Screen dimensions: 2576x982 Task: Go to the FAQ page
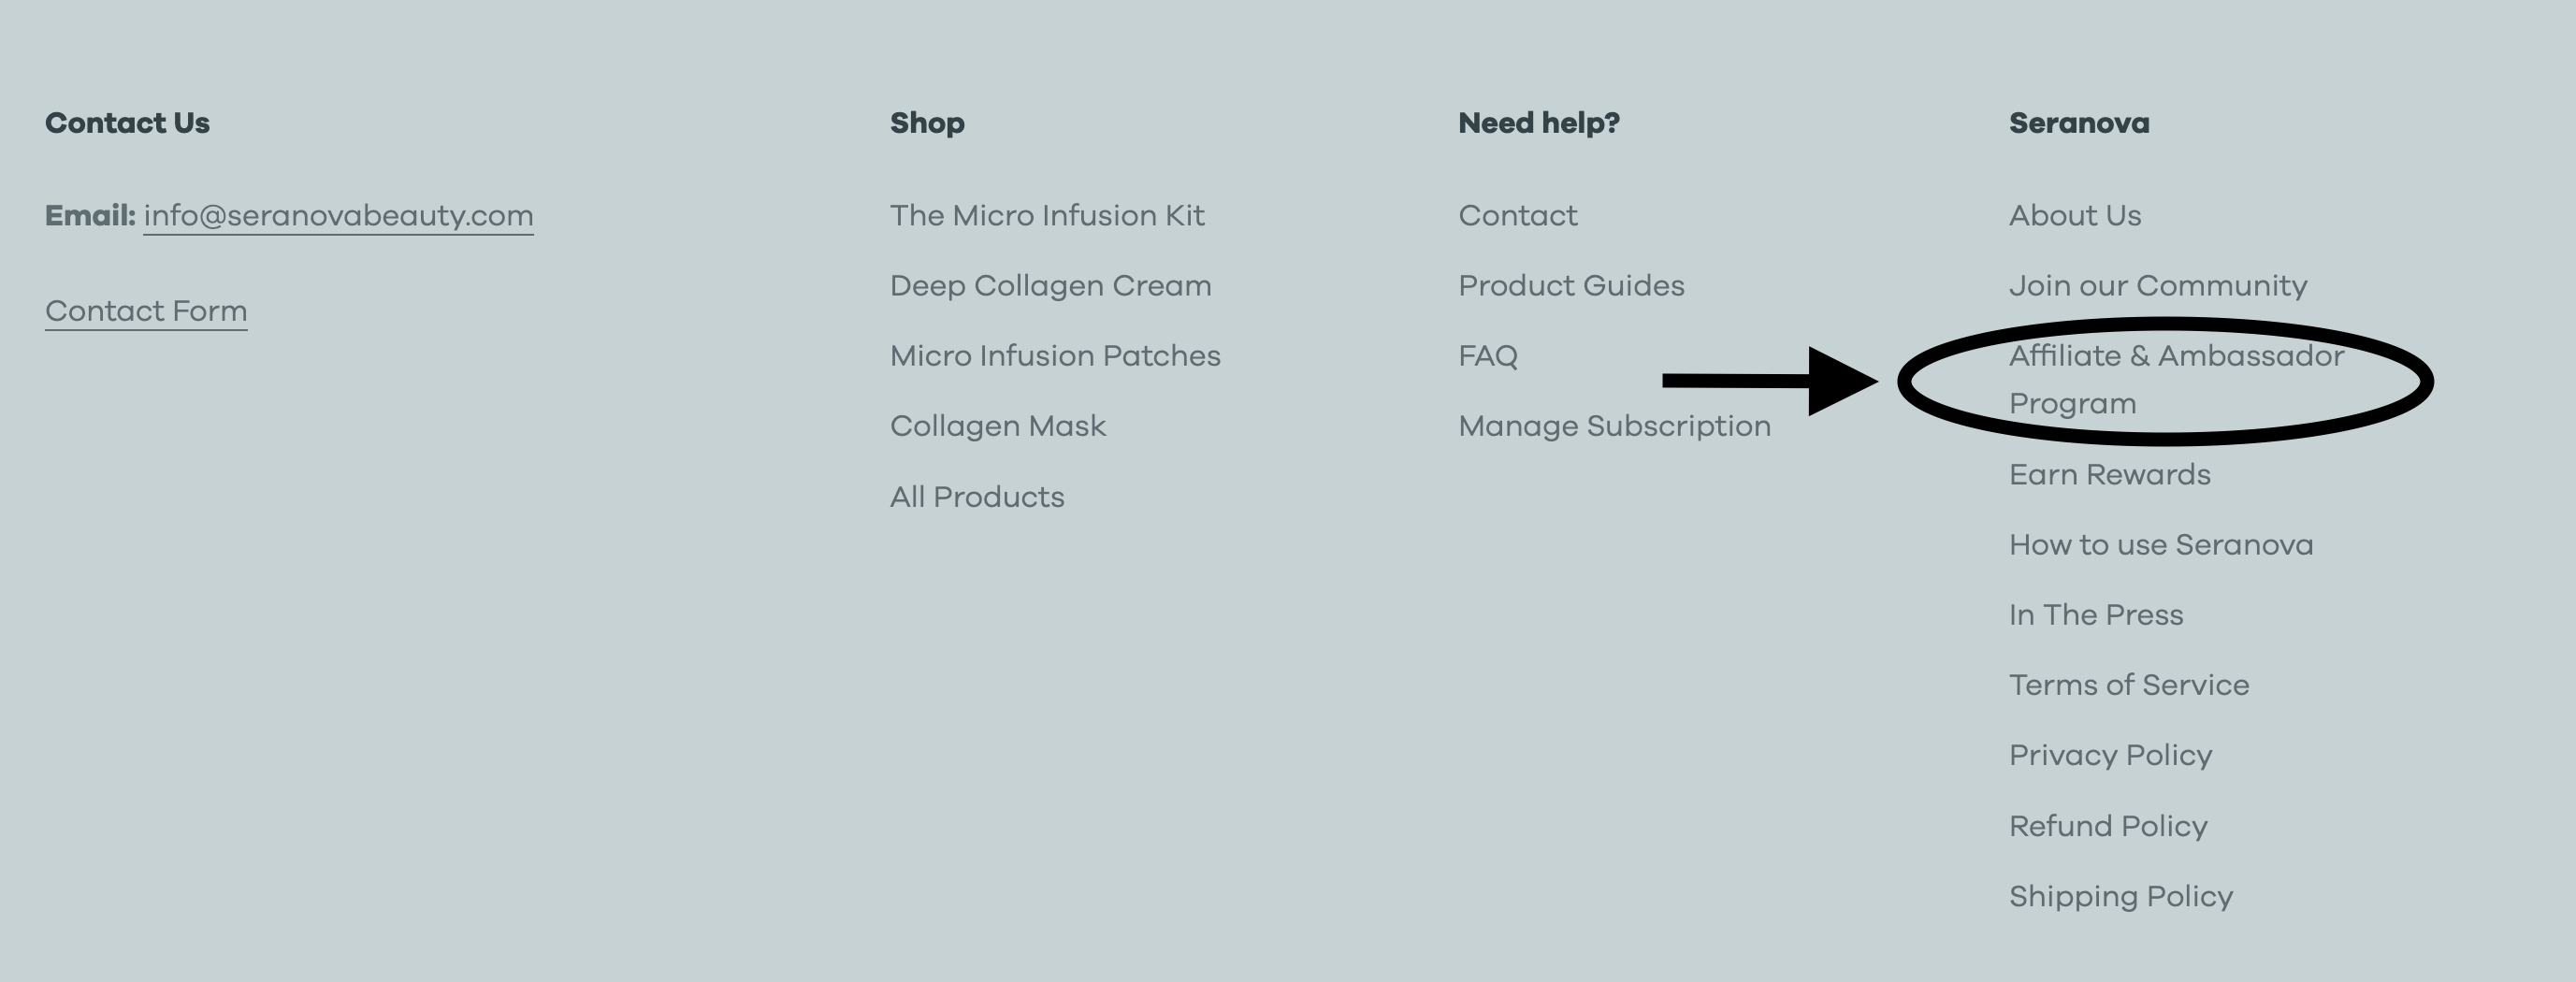[x=1487, y=356]
